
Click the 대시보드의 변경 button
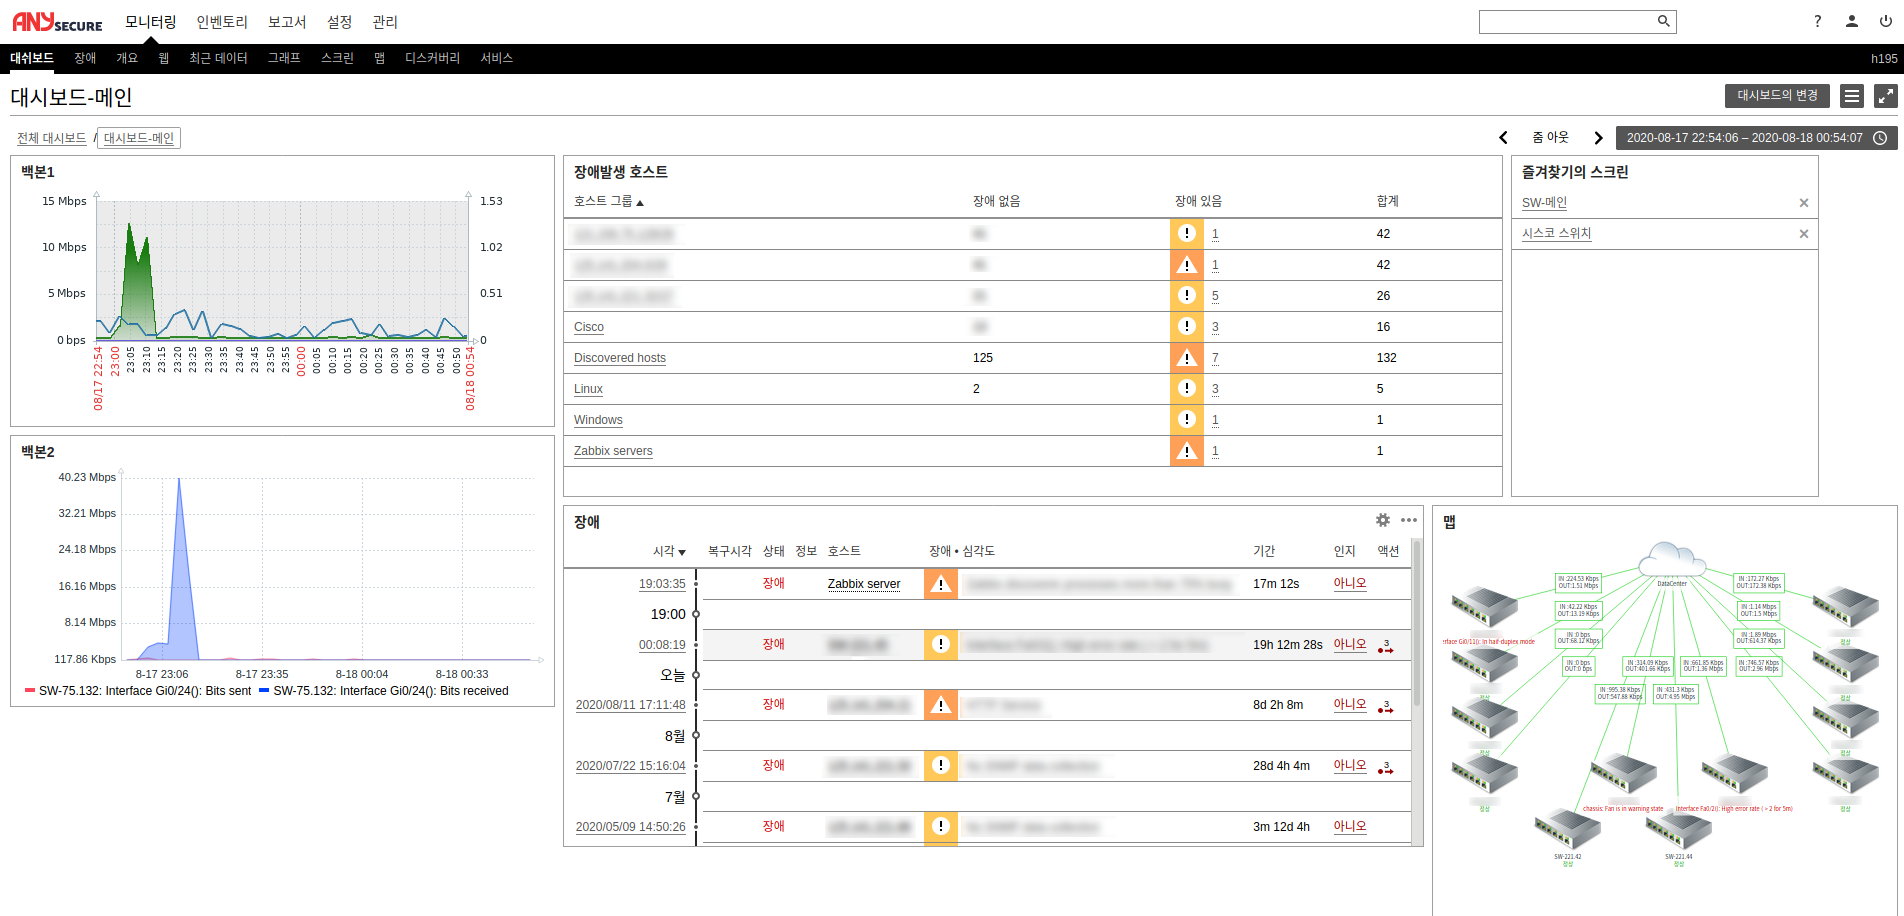1776,96
